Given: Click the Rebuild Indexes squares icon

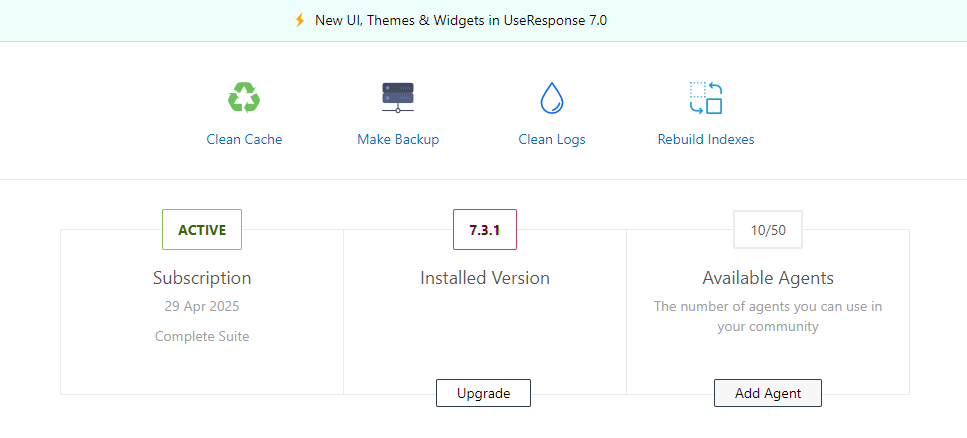Looking at the screenshot, I should click(x=706, y=98).
